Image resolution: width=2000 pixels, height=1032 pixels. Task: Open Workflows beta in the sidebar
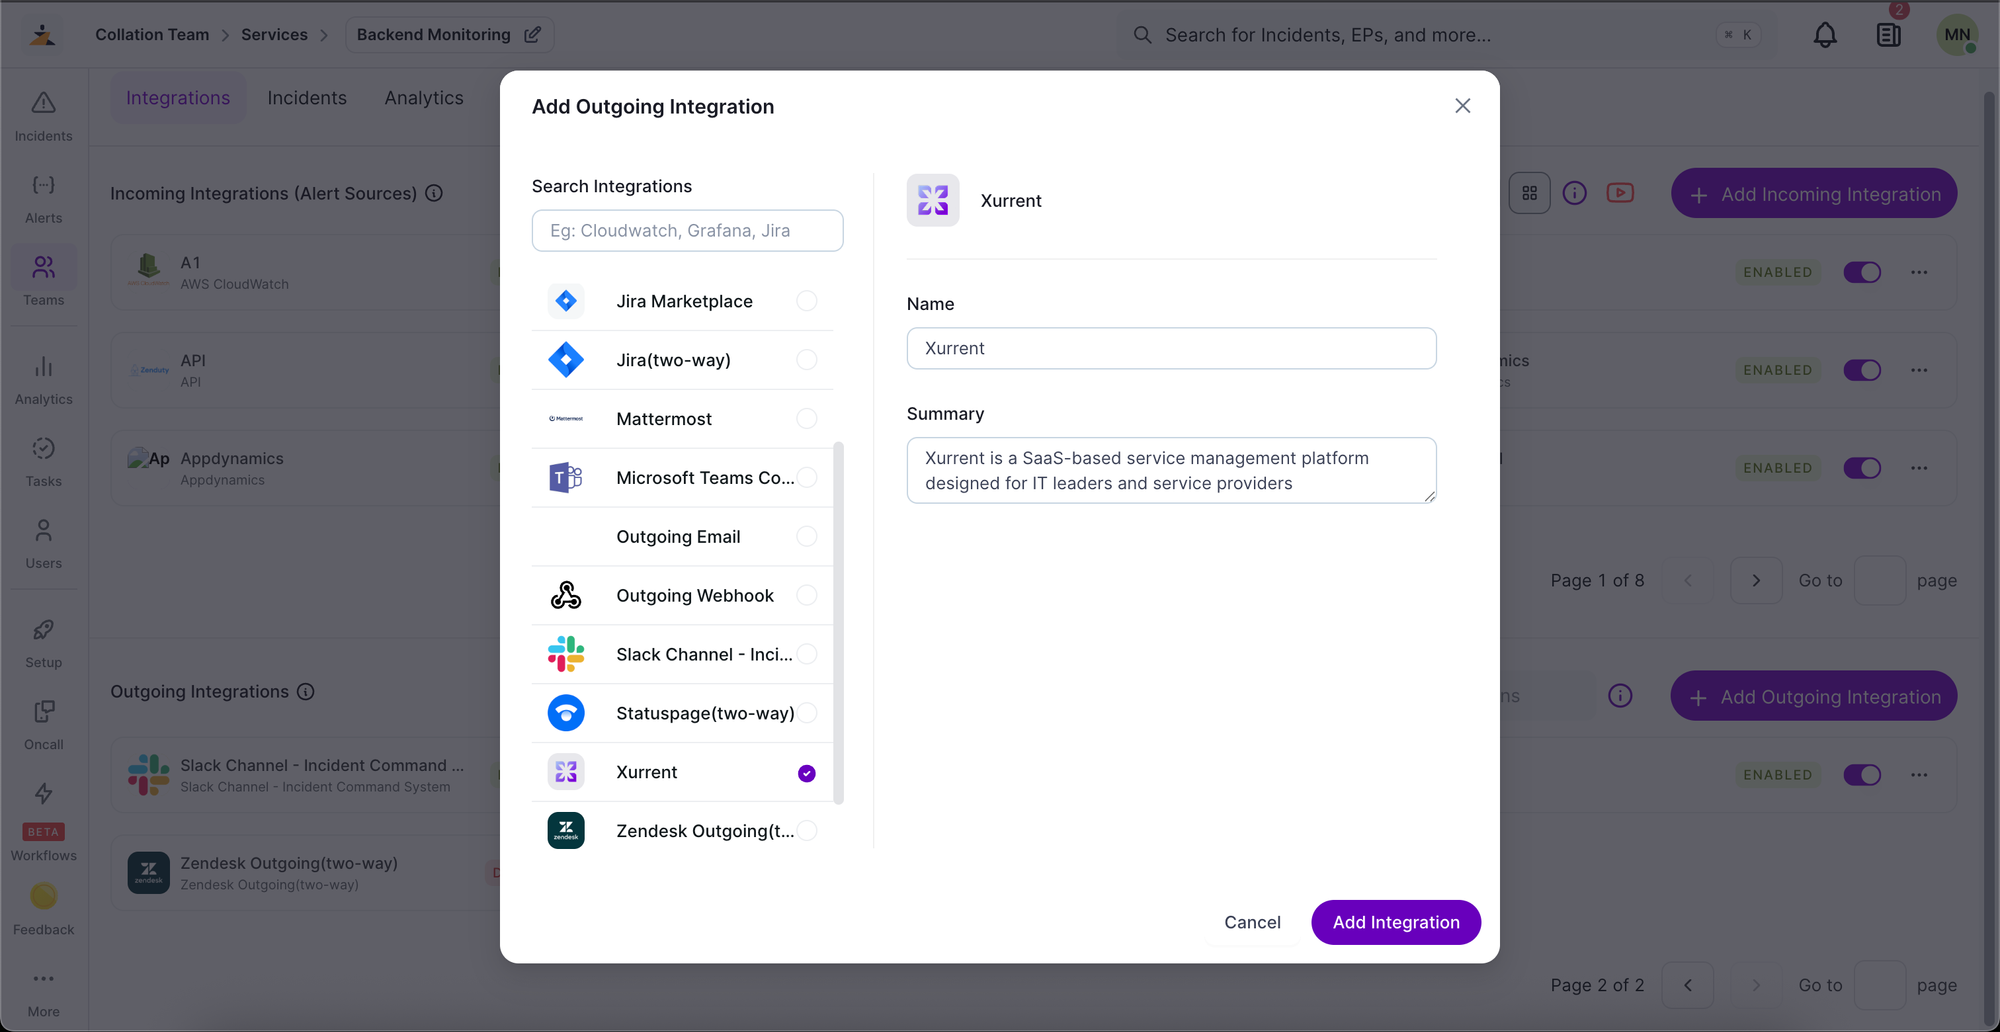tap(43, 822)
